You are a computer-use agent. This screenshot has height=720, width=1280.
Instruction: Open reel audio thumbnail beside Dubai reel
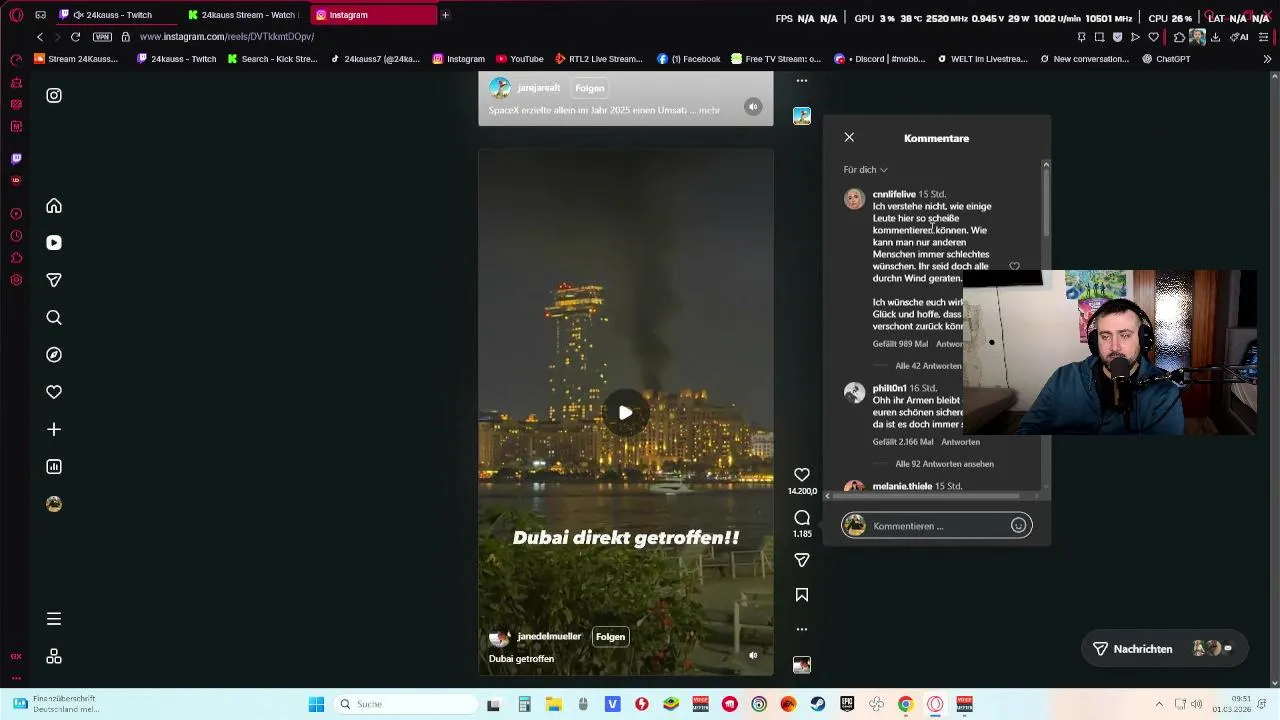point(802,665)
